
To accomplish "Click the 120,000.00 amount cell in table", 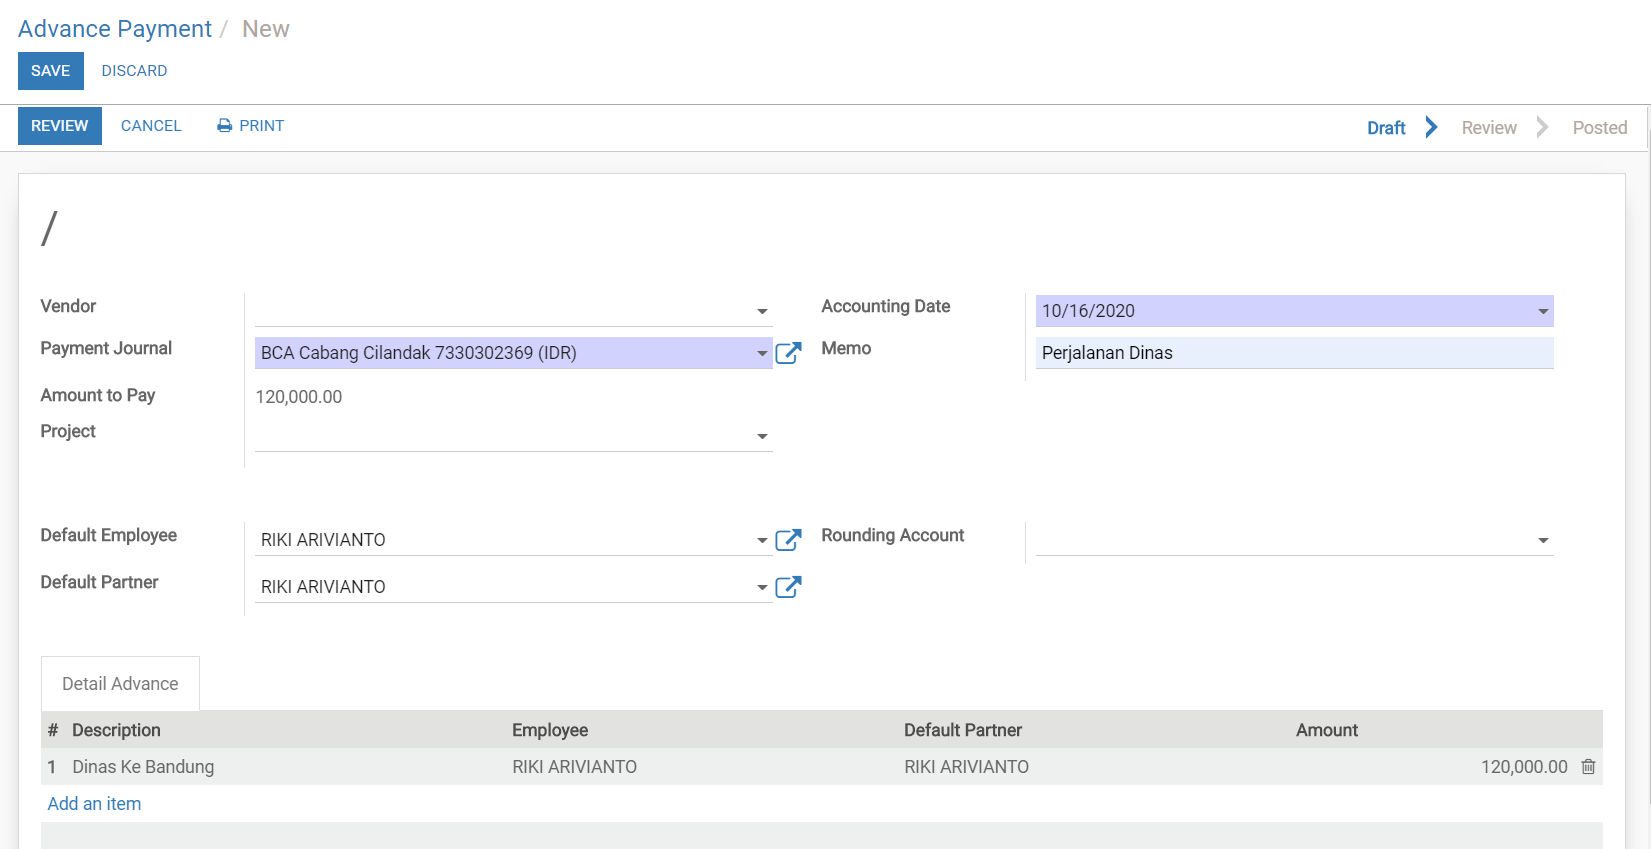I will pos(1432,767).
